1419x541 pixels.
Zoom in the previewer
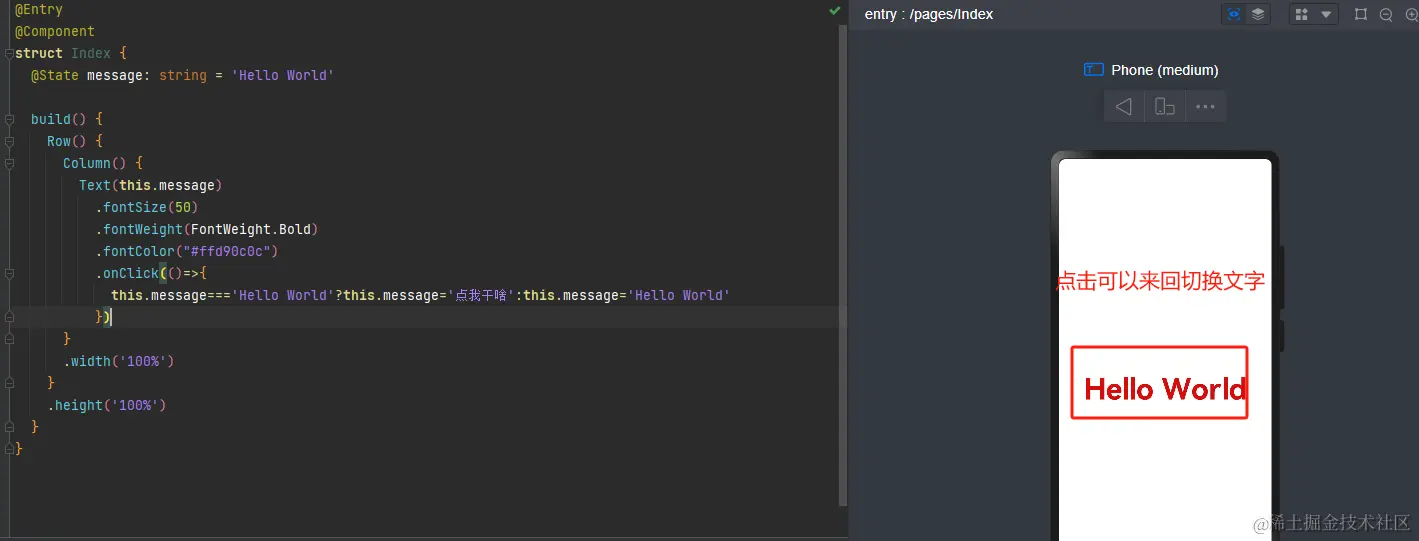pos(1411,14)
